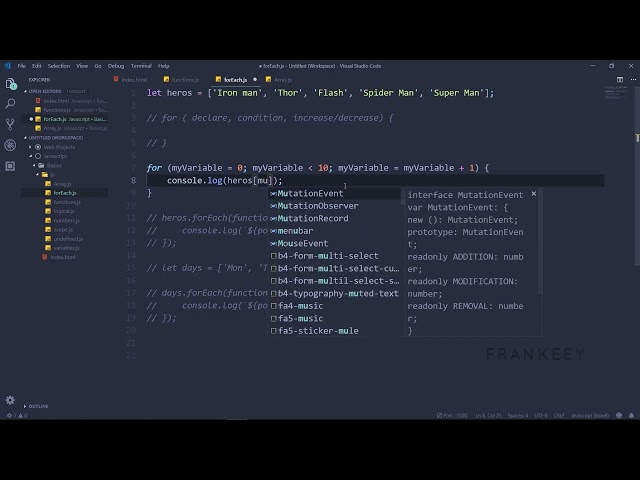Pick the fa5-music snippet suggestion
Screen dimensions: 640x480
coord(334,318)
